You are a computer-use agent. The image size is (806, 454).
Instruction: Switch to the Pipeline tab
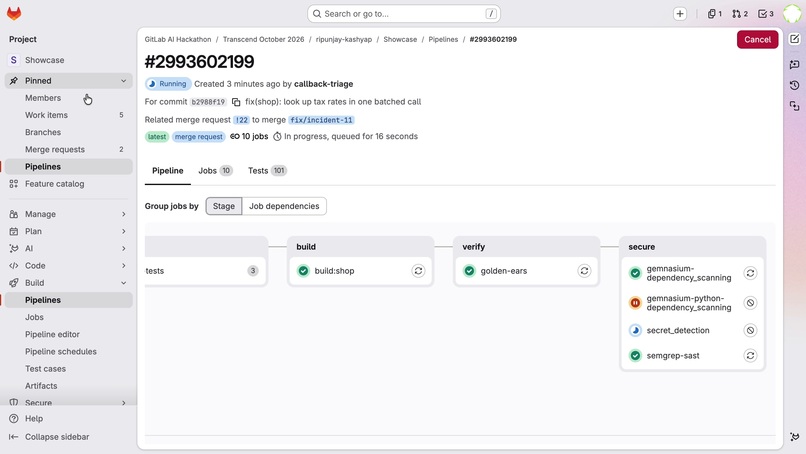tap(168, 171)
